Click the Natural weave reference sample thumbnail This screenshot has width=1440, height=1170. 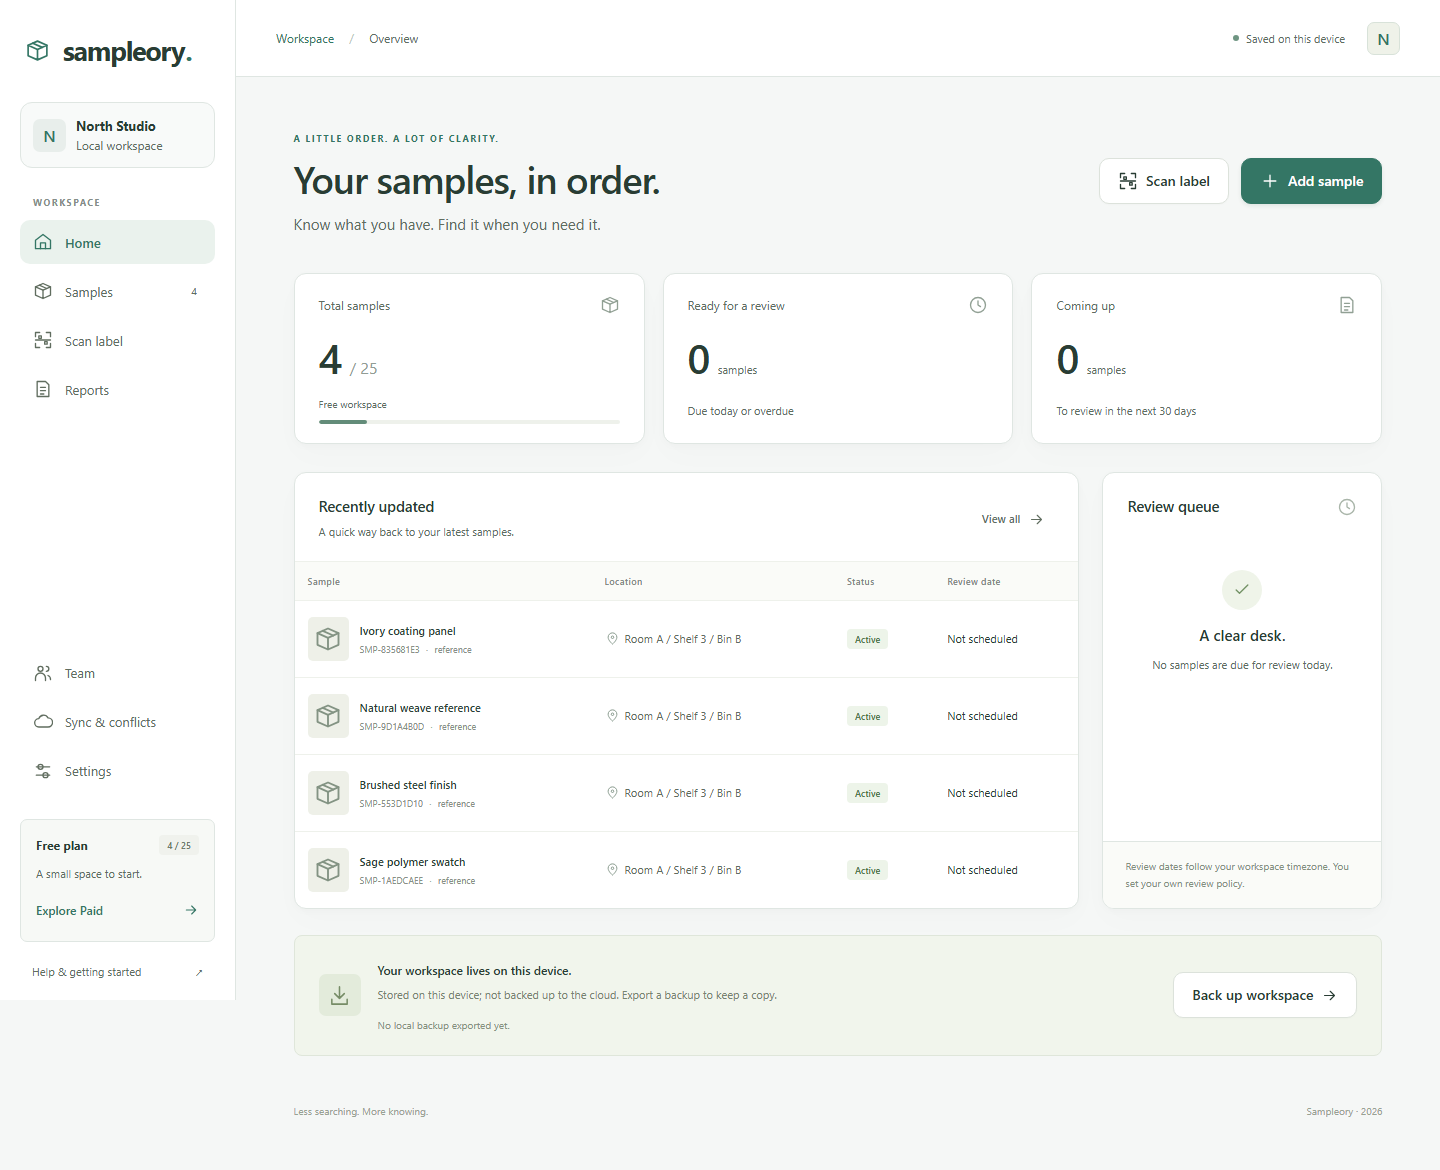(x=328, y=716)
